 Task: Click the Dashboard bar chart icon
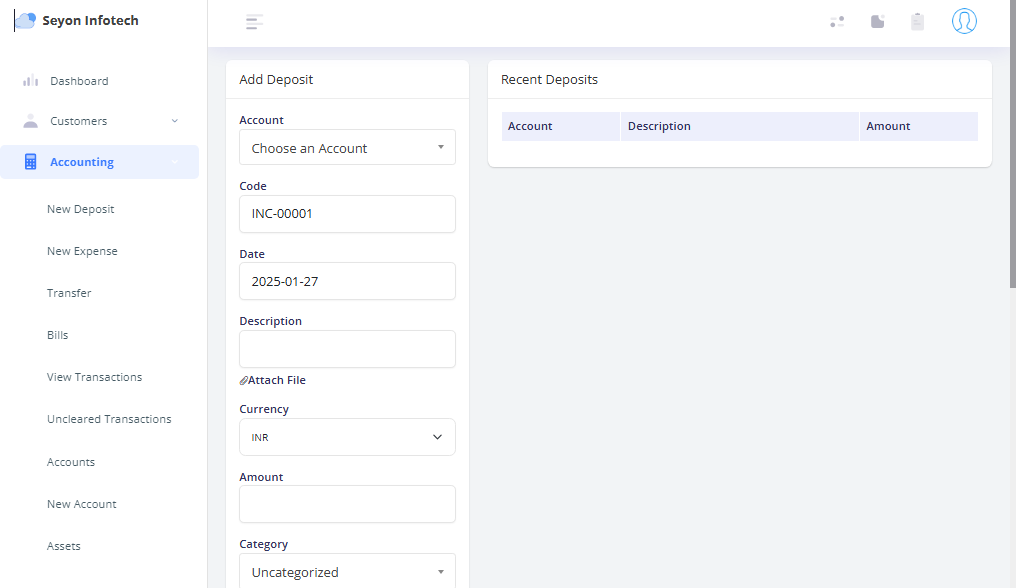30,81
